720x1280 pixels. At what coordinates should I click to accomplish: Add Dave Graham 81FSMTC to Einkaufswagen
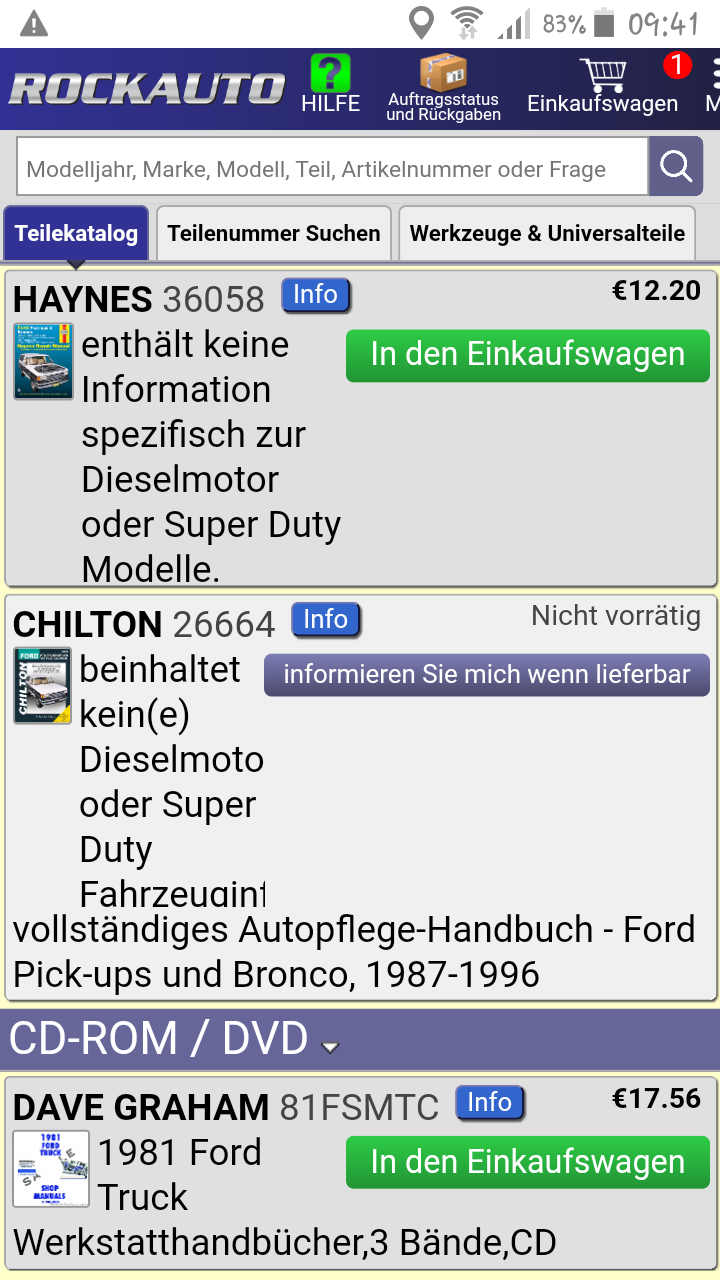pyautogui.click(x=528, y=1163)
